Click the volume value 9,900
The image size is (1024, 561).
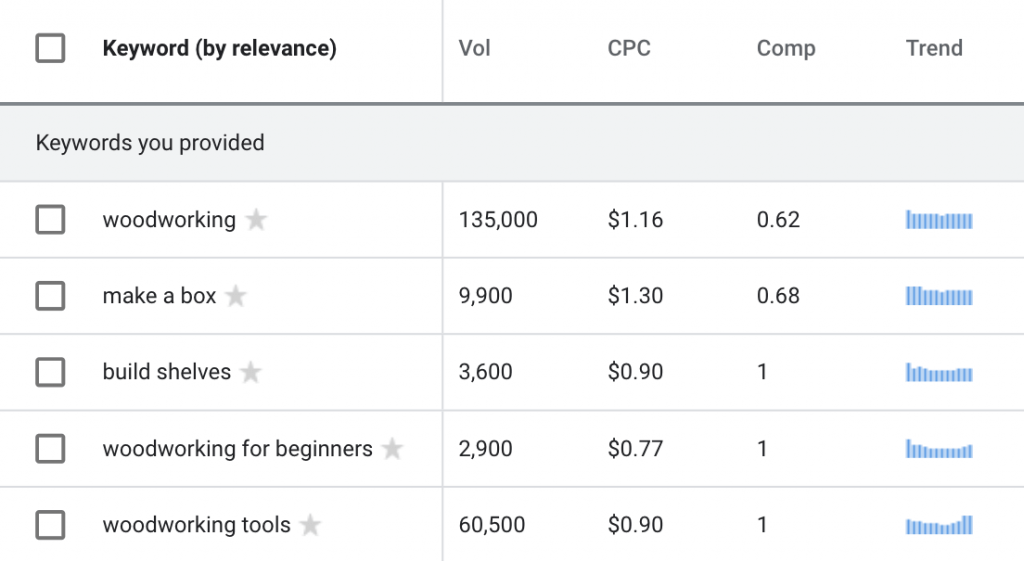click(x=485, y=296)
